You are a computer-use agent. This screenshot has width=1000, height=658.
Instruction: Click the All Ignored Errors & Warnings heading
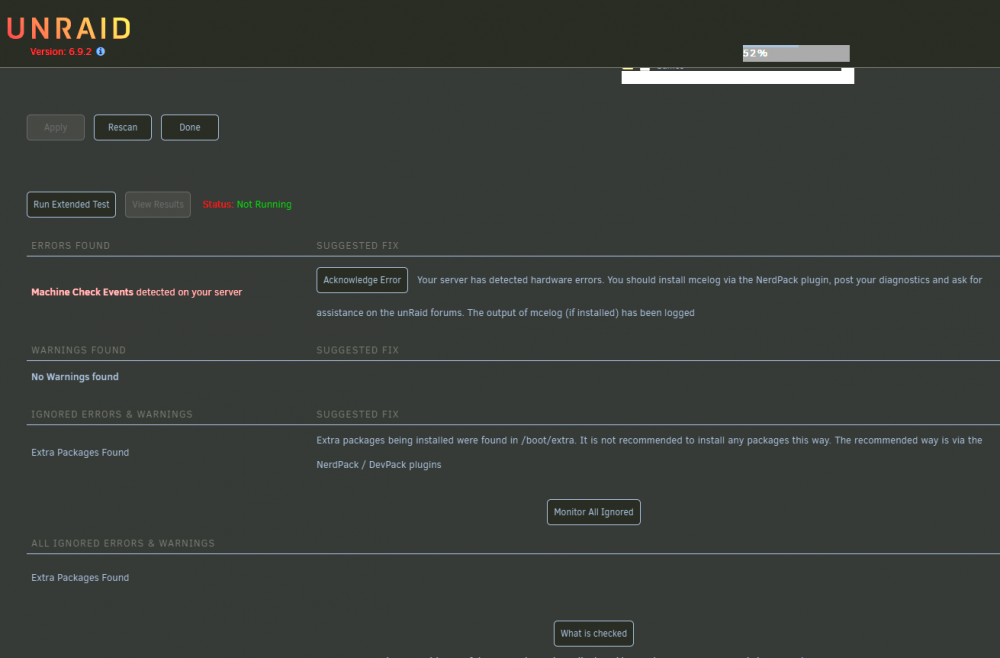tap(123, 543)
